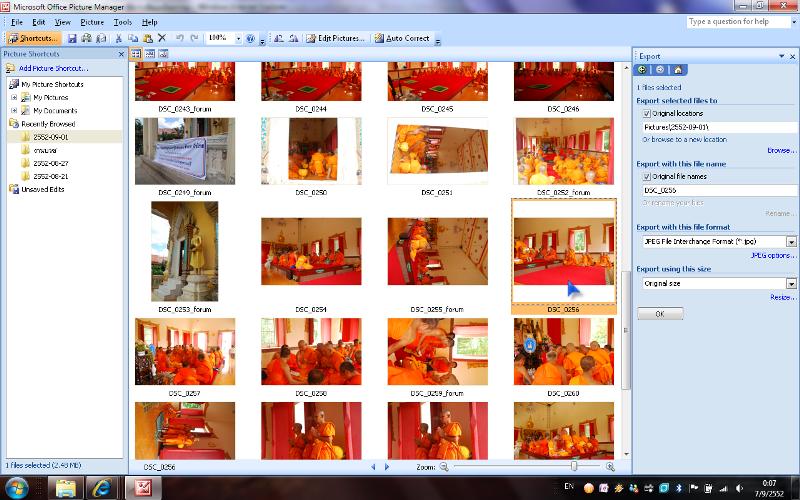
Task: Expand the My Documents tree node
Action: coord(14,111)
